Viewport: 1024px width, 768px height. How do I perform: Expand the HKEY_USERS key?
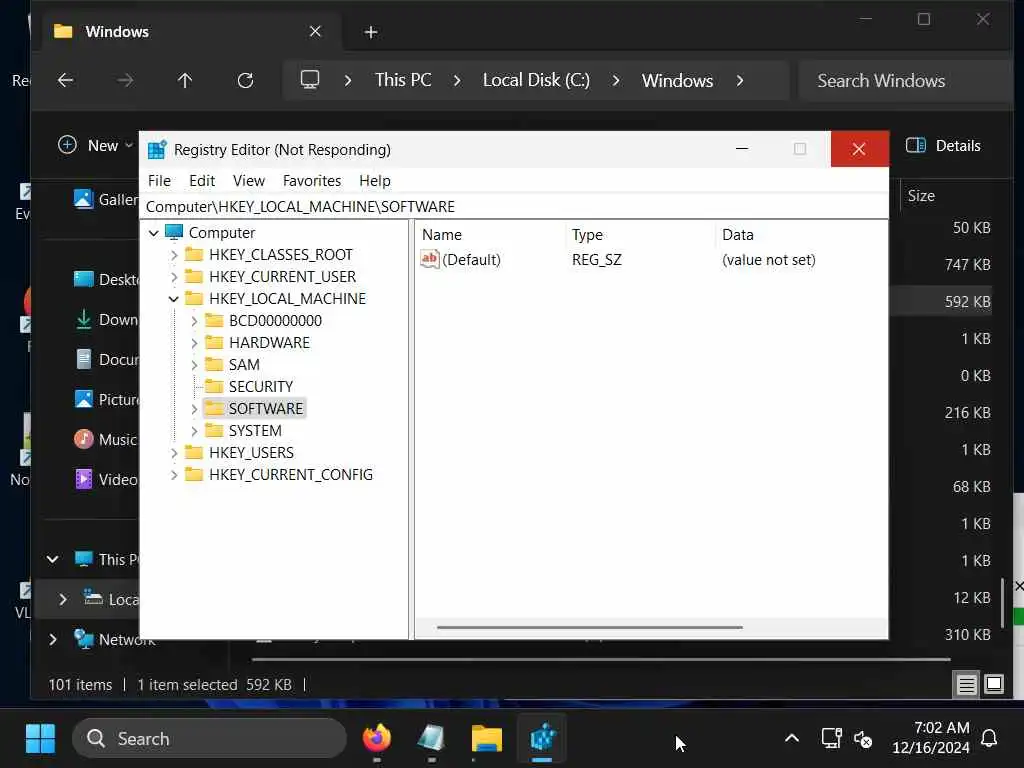tap(174, 453)
